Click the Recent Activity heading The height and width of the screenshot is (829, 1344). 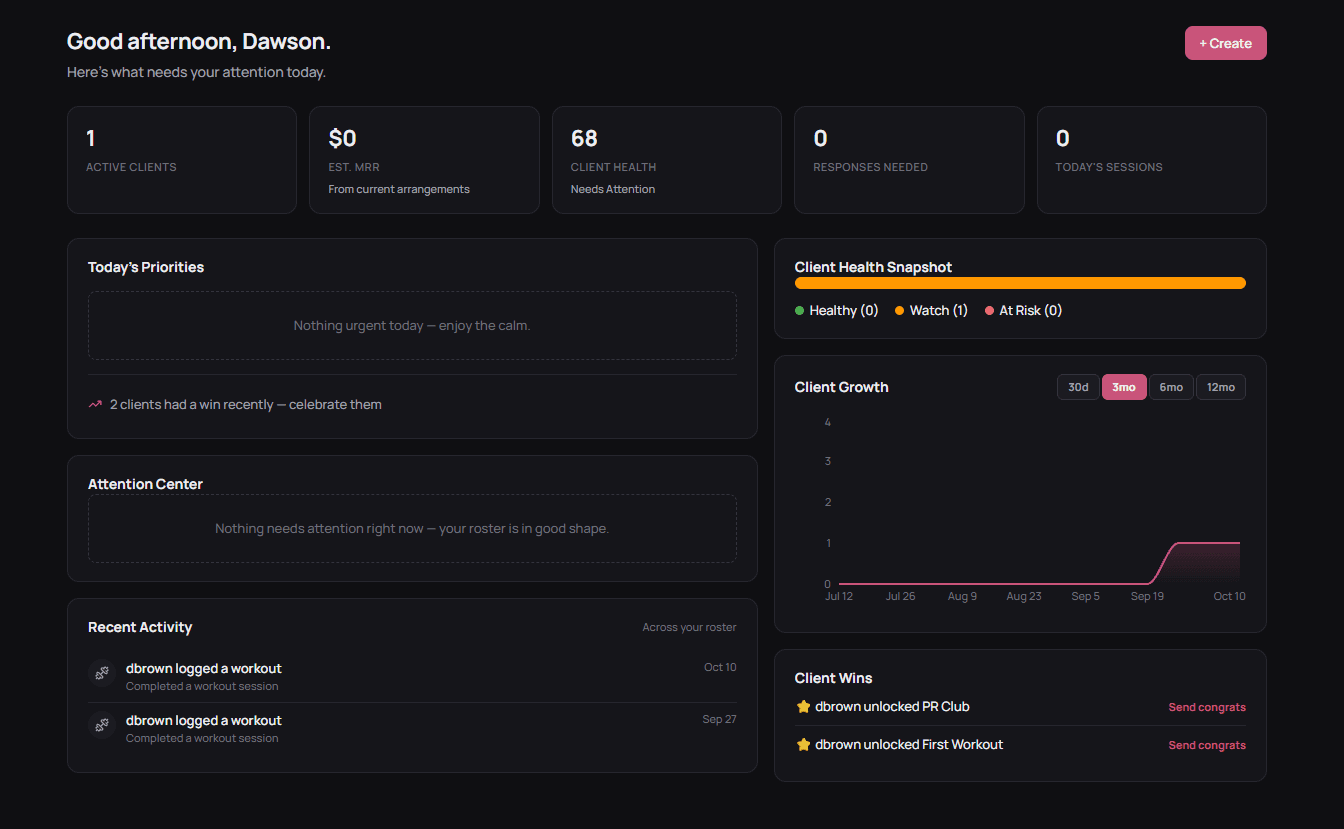pyautogui.click(x=140, y=627)
